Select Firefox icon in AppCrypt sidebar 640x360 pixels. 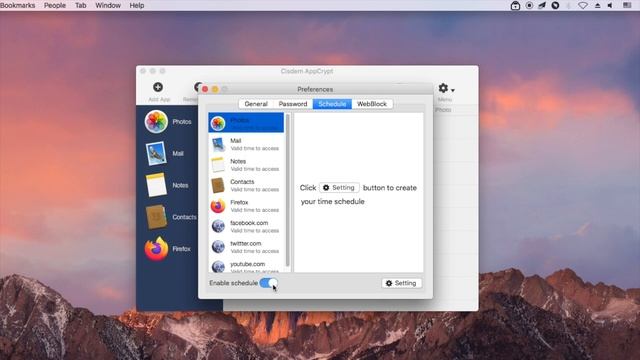[x=156, y=248]
